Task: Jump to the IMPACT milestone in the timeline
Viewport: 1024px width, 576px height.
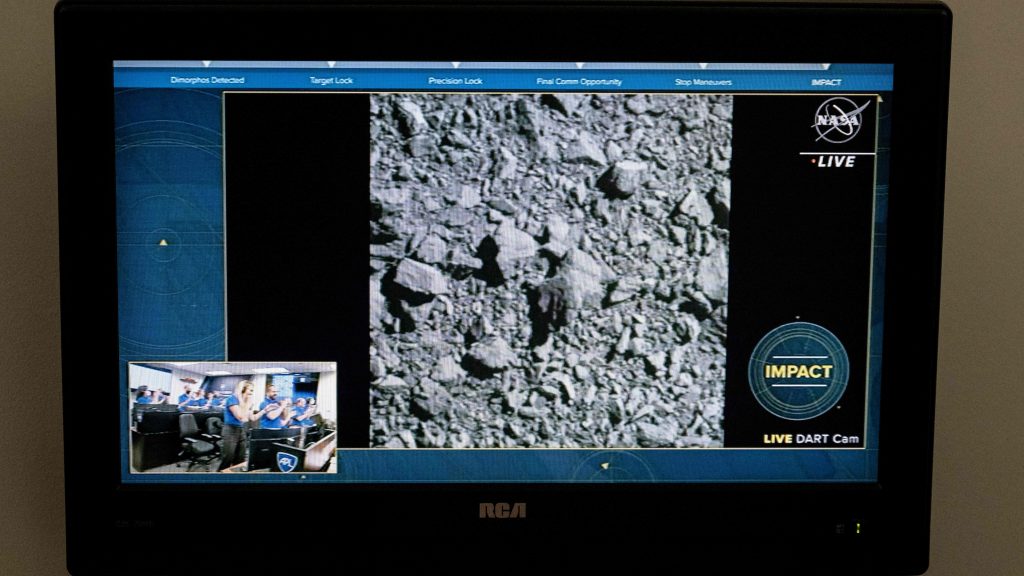Action: pos(826,82)
